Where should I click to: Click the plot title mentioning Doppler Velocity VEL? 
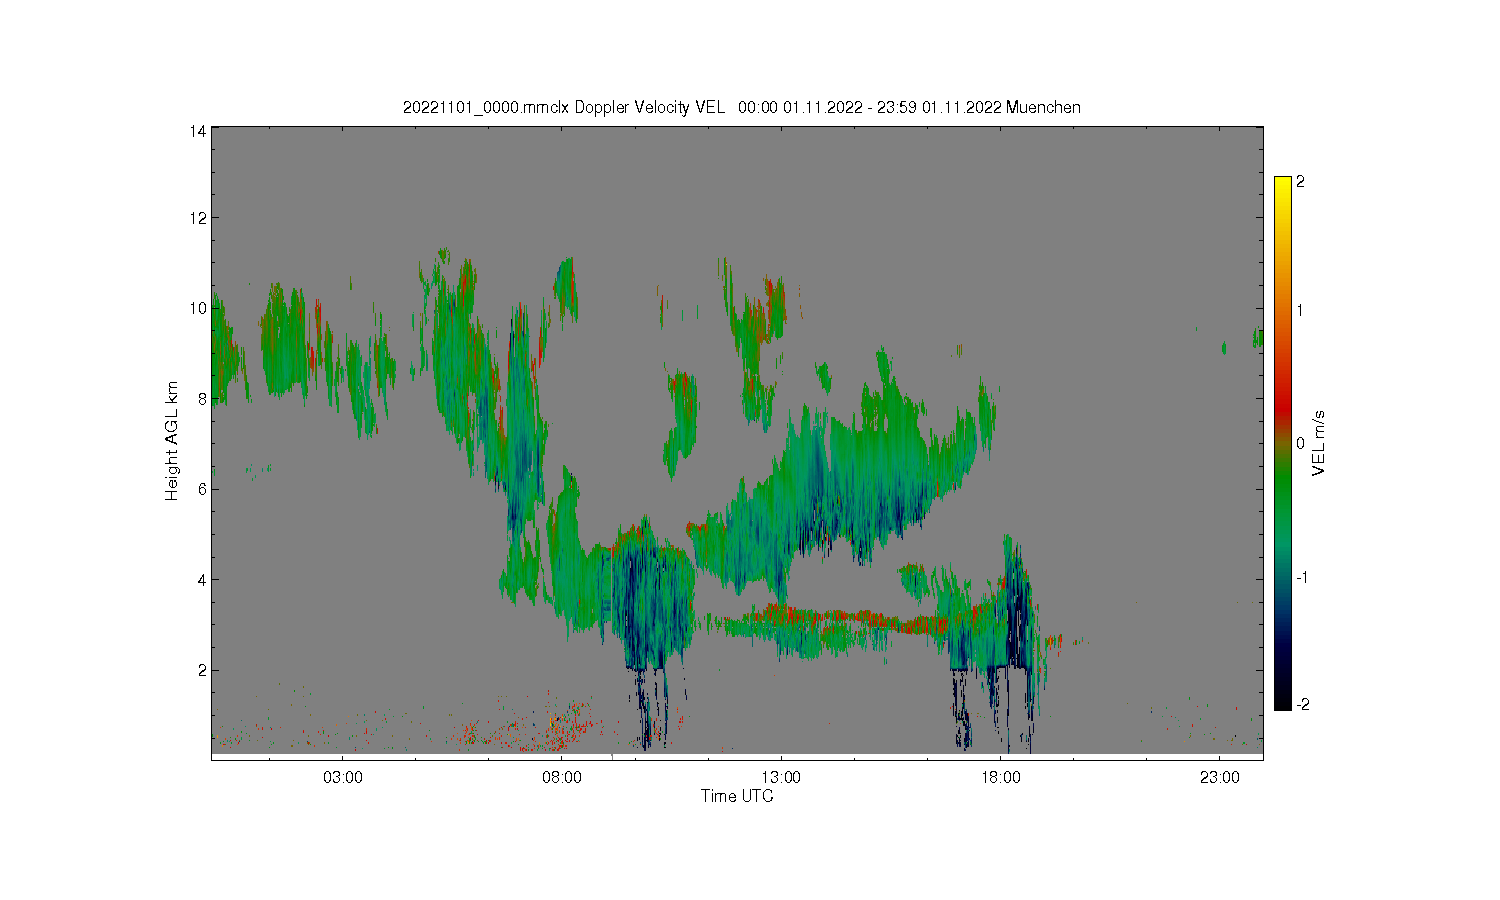[x=741, y=107]
